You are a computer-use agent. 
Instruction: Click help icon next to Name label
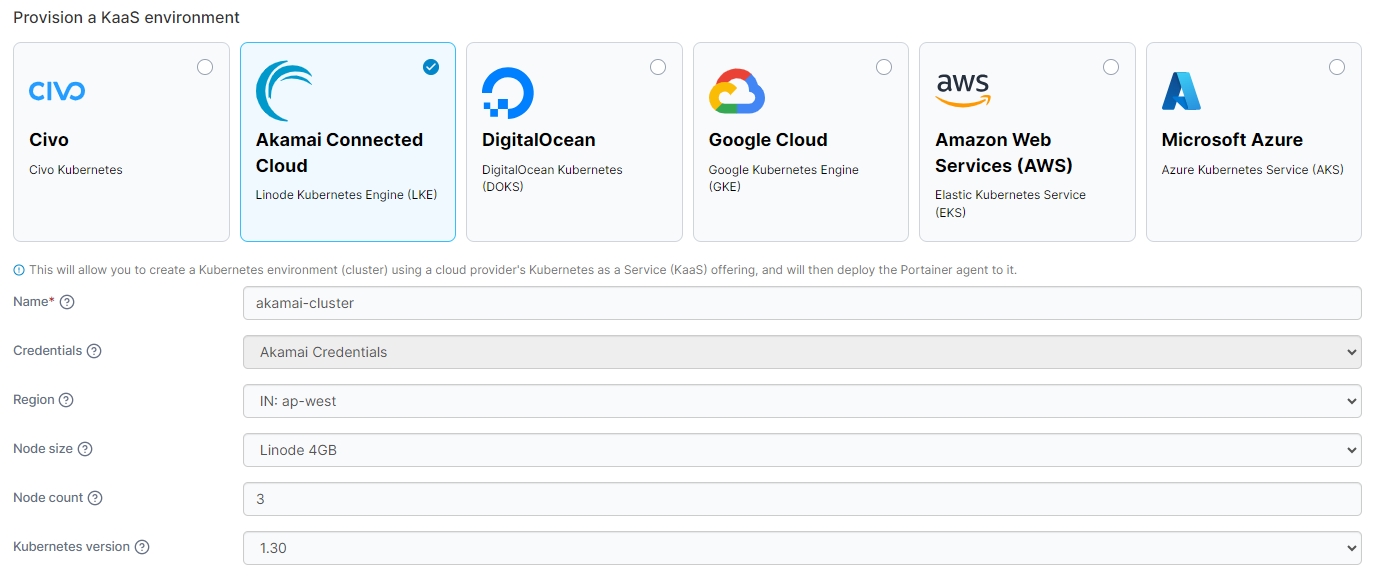67,302
